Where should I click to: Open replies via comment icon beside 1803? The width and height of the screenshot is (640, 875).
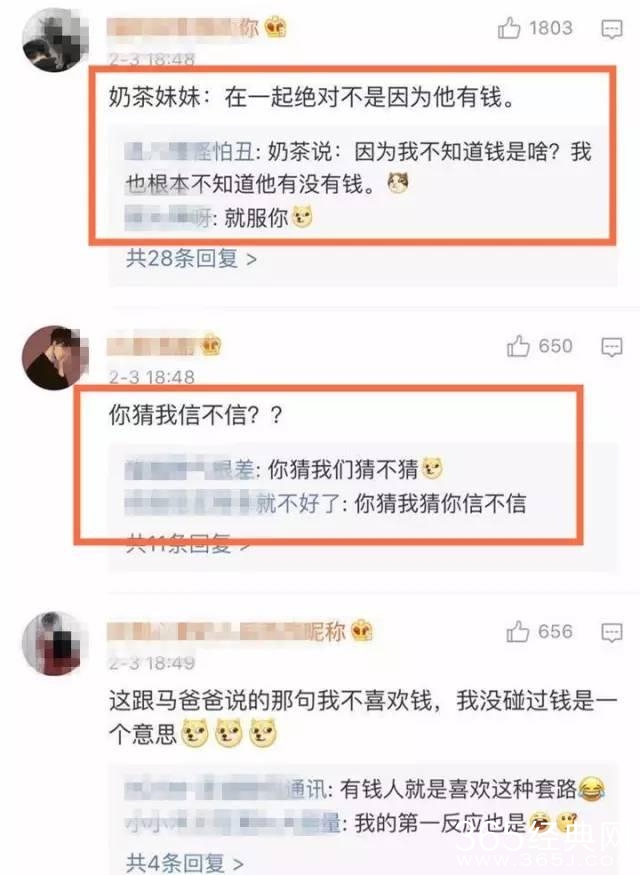[x=612, y=29]
